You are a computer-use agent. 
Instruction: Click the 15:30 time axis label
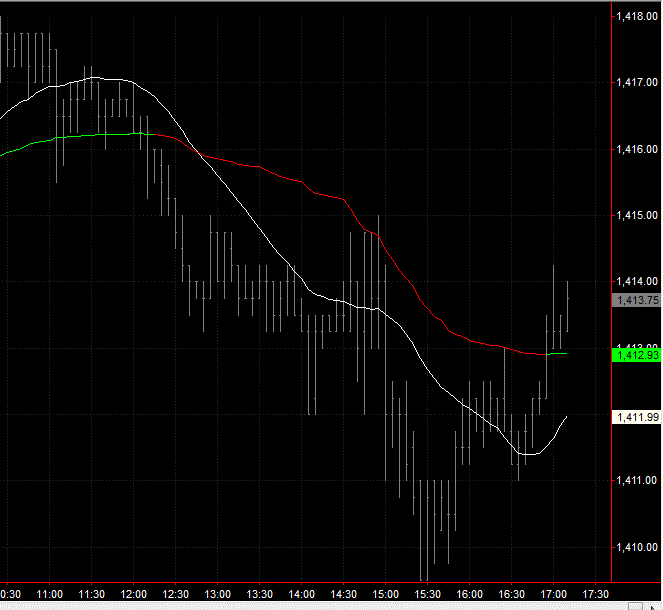[427, 594]
